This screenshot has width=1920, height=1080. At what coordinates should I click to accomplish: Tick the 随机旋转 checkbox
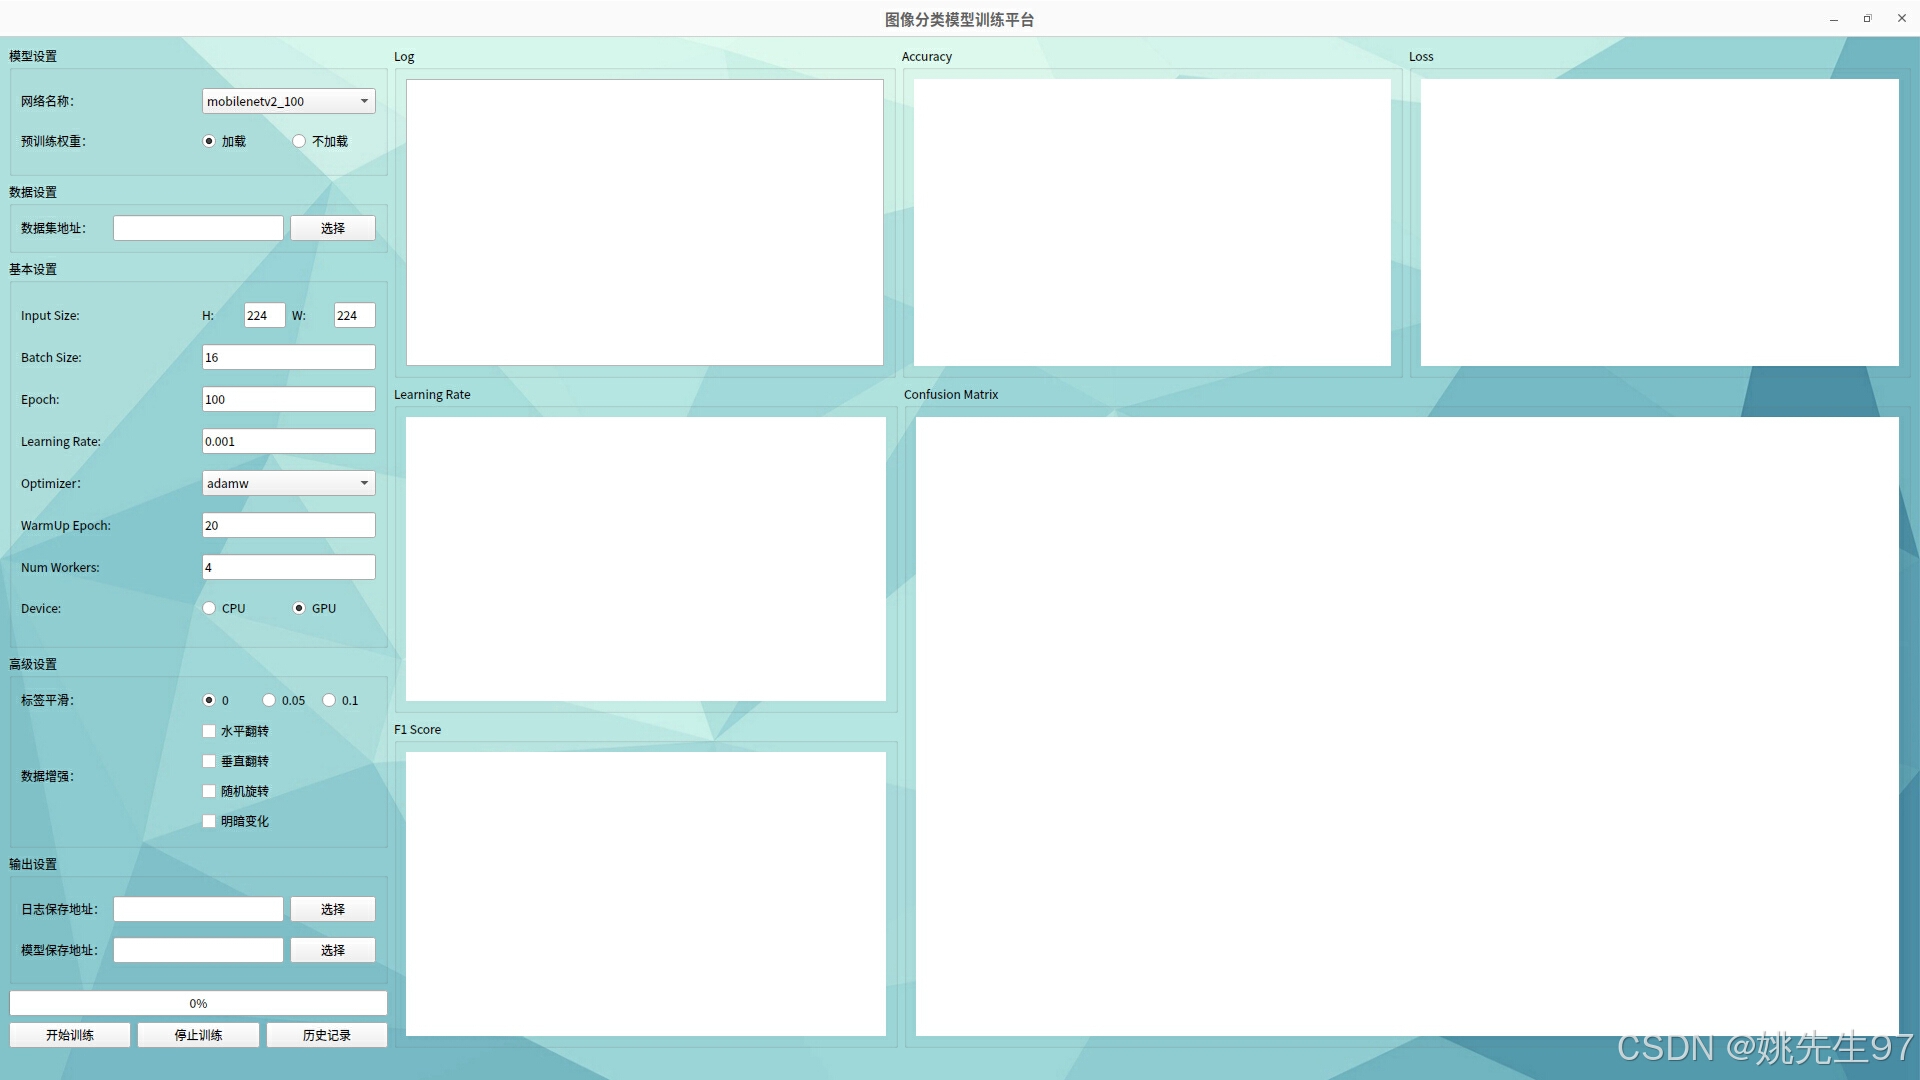pos(209,791)
